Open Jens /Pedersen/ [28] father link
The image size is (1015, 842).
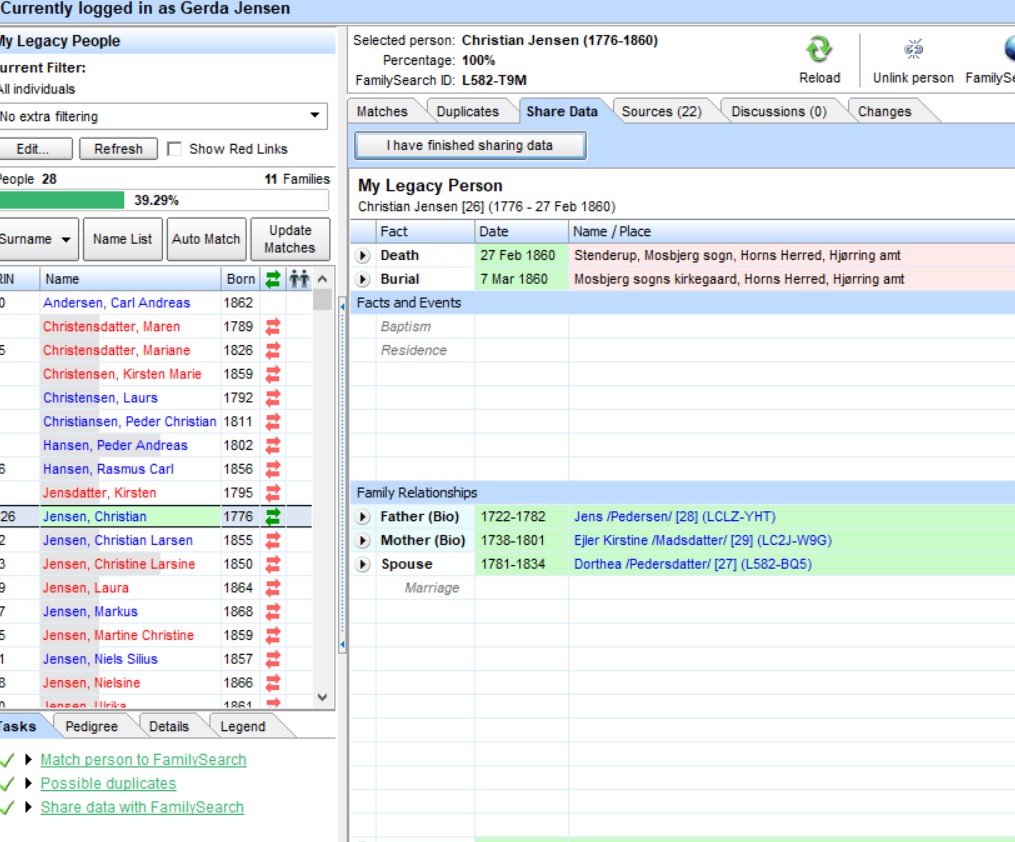tap(675, 516)
